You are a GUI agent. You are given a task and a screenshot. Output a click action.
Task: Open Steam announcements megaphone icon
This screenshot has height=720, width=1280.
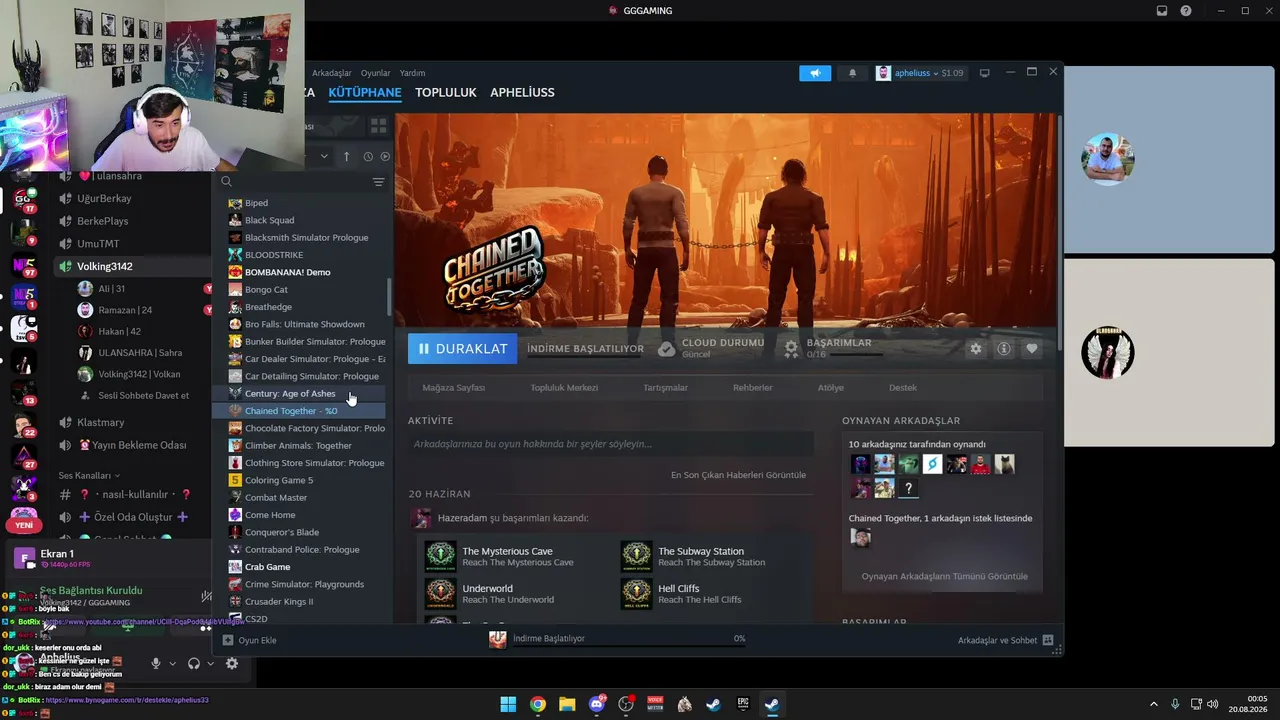815,73
